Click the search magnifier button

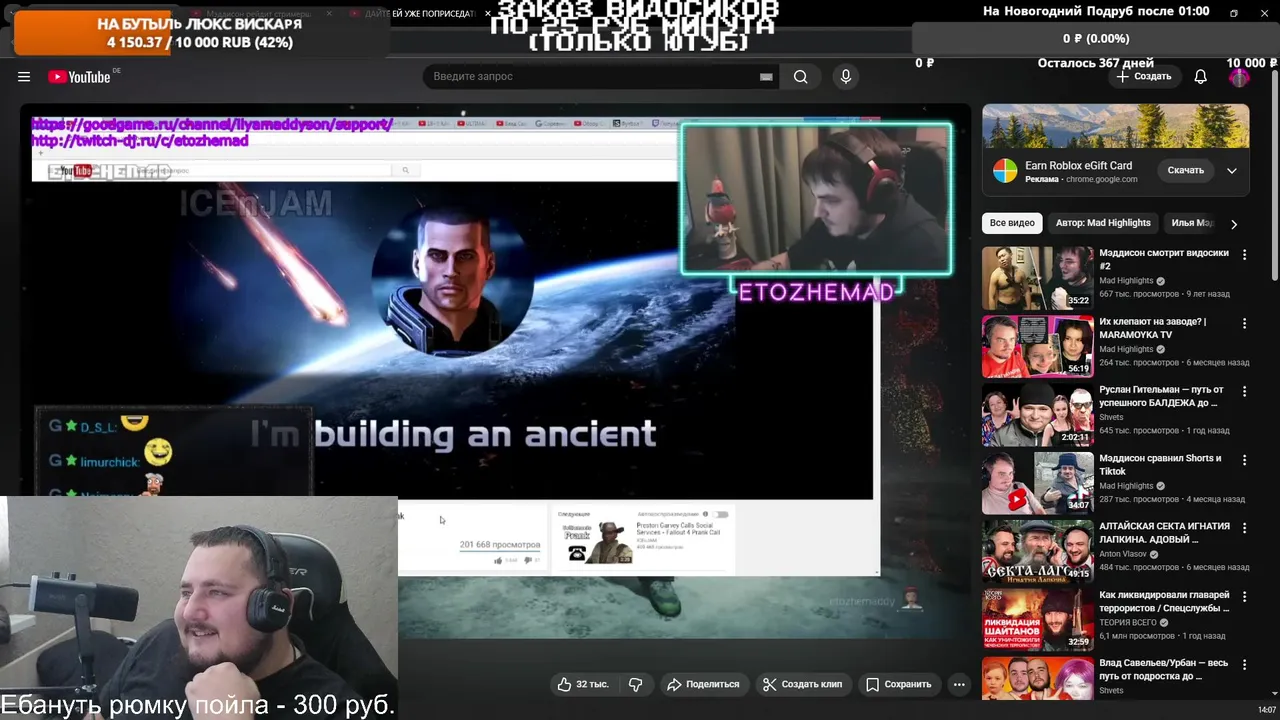[800, 77]
